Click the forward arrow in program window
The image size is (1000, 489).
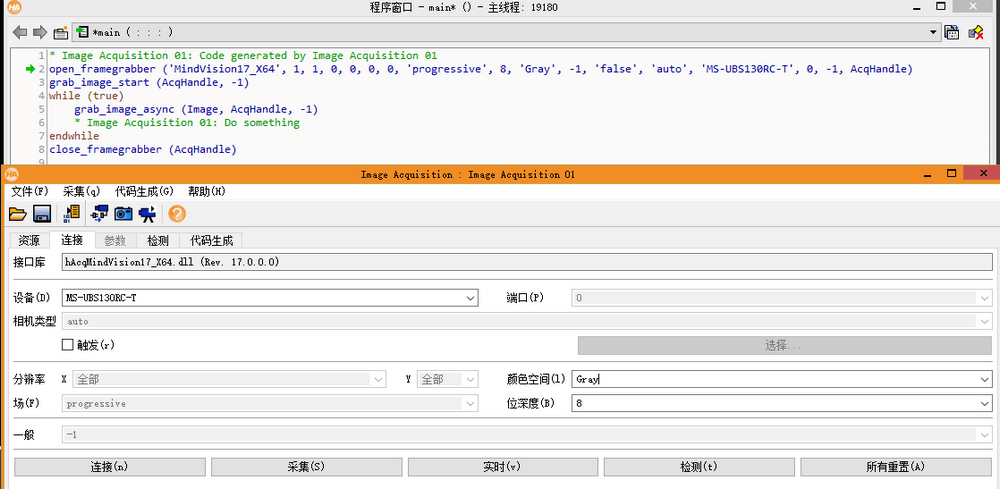[x=40, y=32]
